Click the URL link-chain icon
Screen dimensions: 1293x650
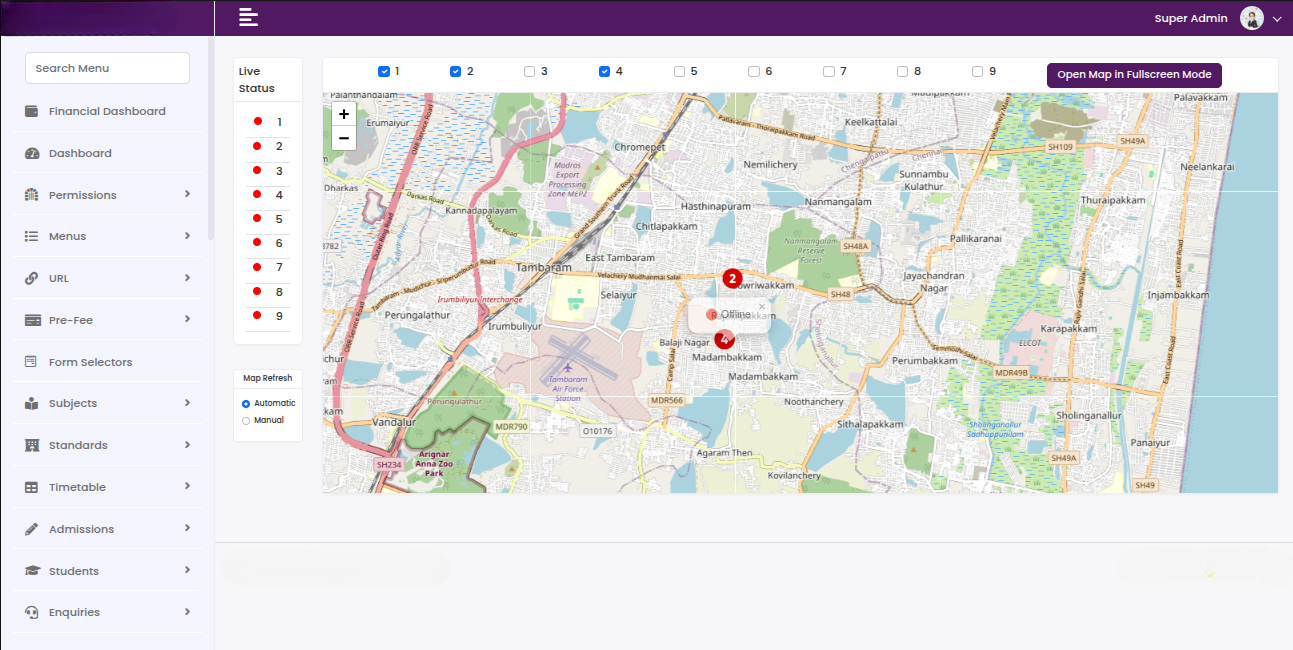click(31, 278)
